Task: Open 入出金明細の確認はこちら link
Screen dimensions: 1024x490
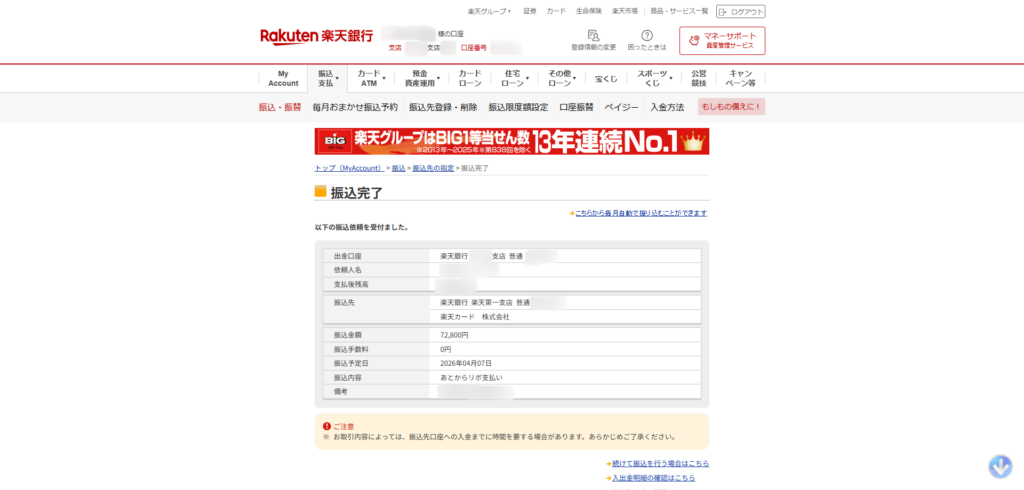Action: [656, 478]
